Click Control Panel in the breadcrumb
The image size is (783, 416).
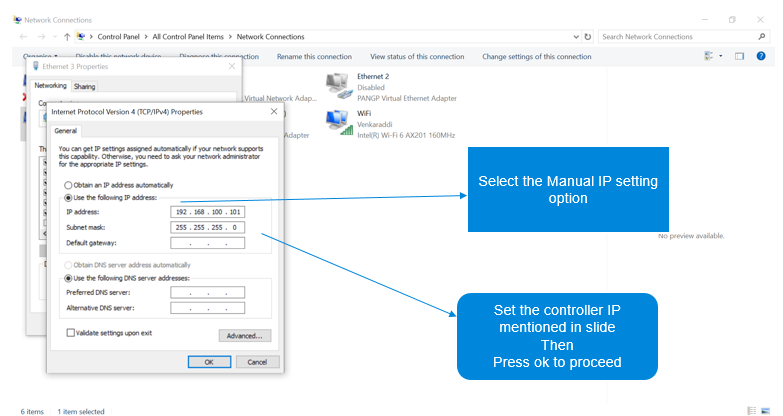(x=118, y=36)
